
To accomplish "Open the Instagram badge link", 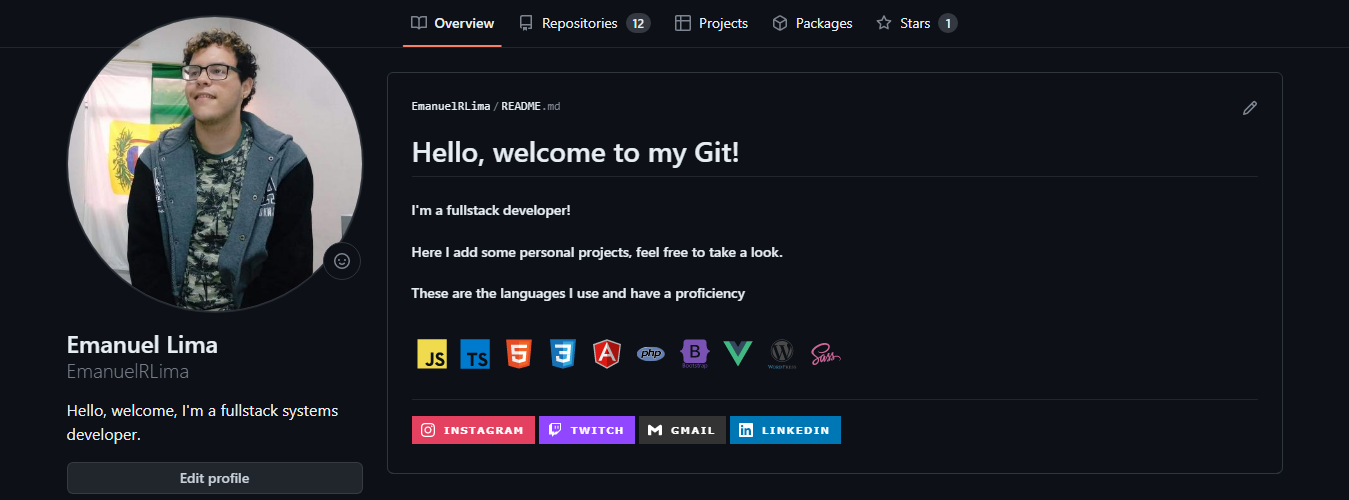I will (473, 430).
